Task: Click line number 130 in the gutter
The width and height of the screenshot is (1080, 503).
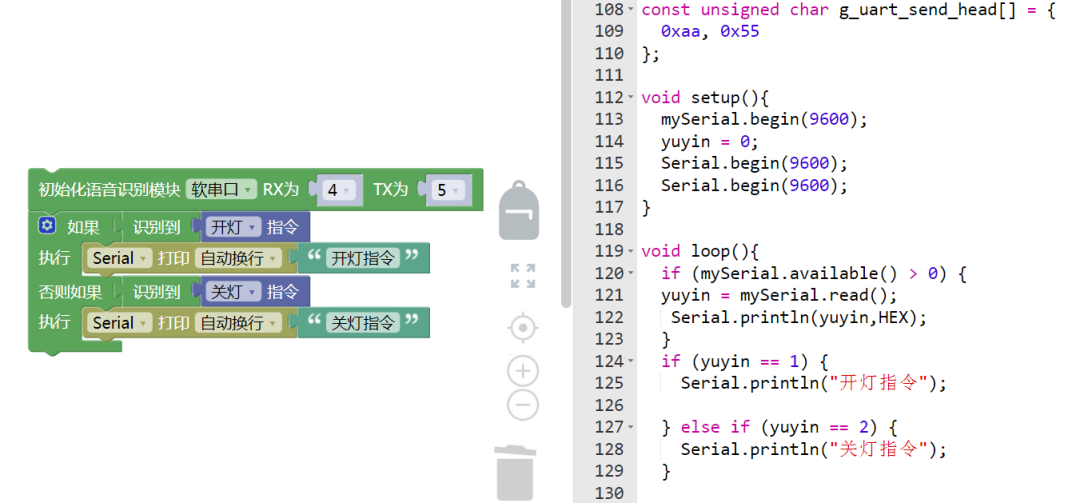Action: tap(608, 493)
